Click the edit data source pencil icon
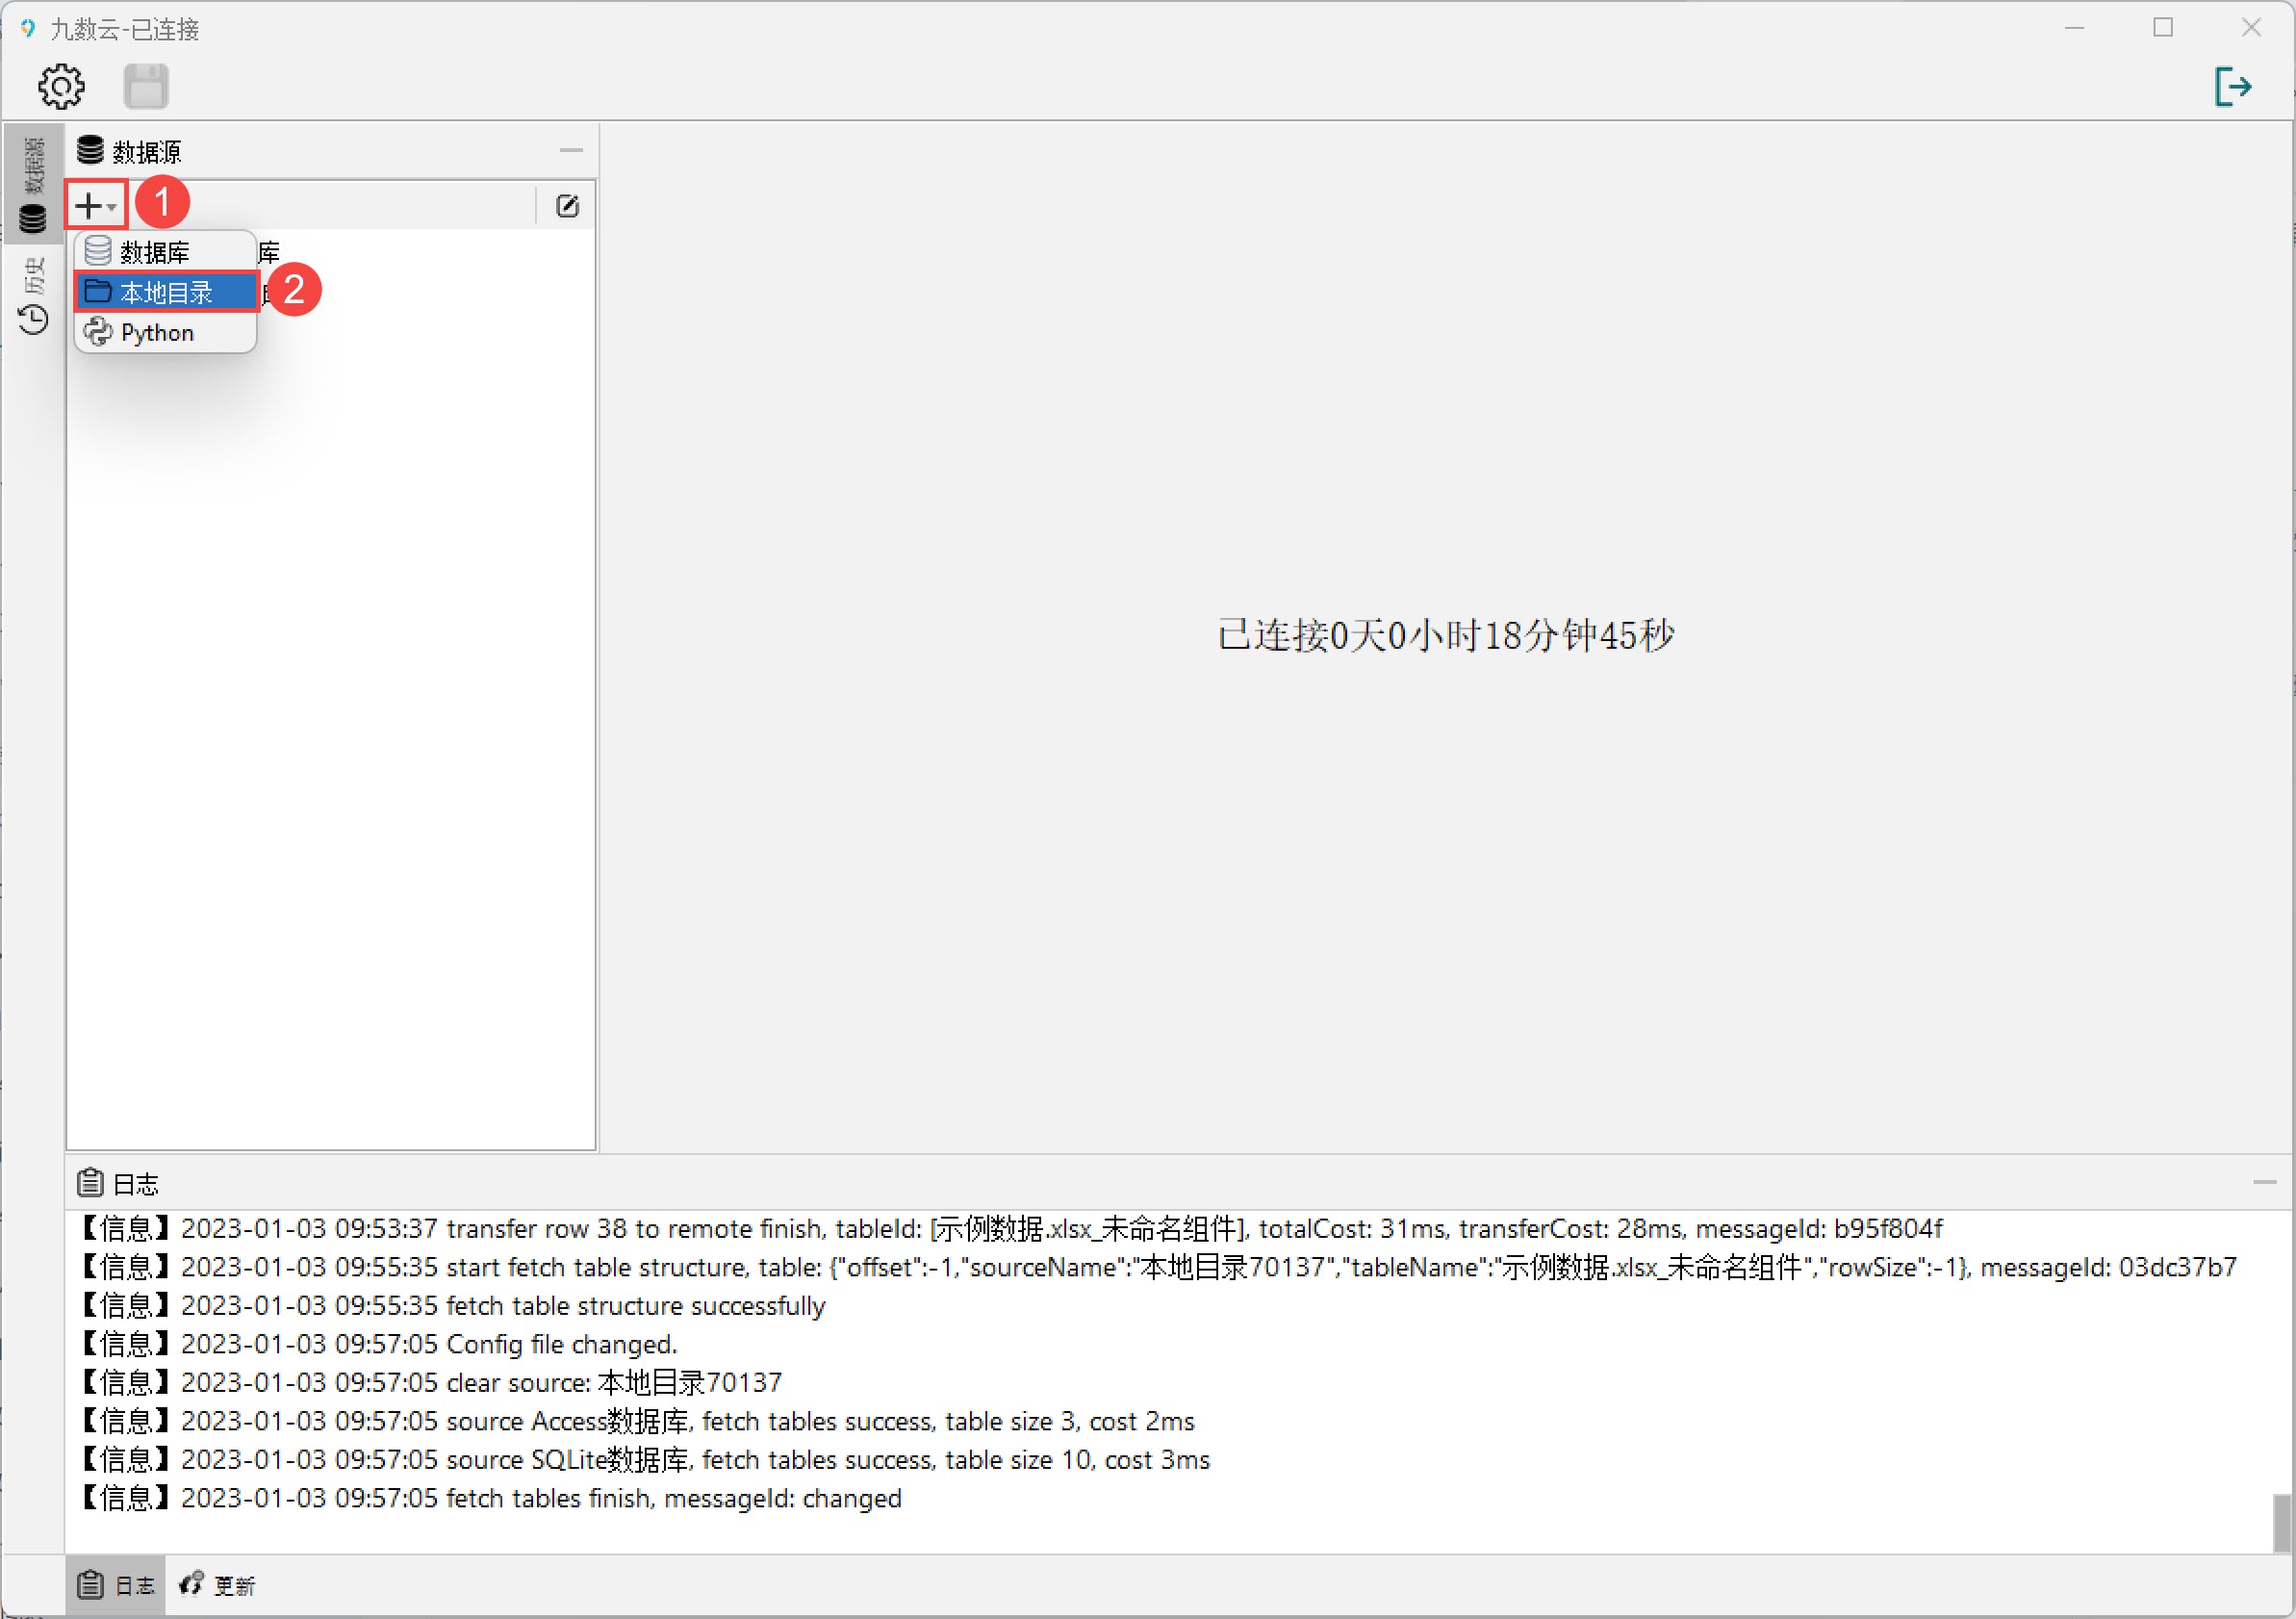The image size is (2296, 1619). [567, 206]
